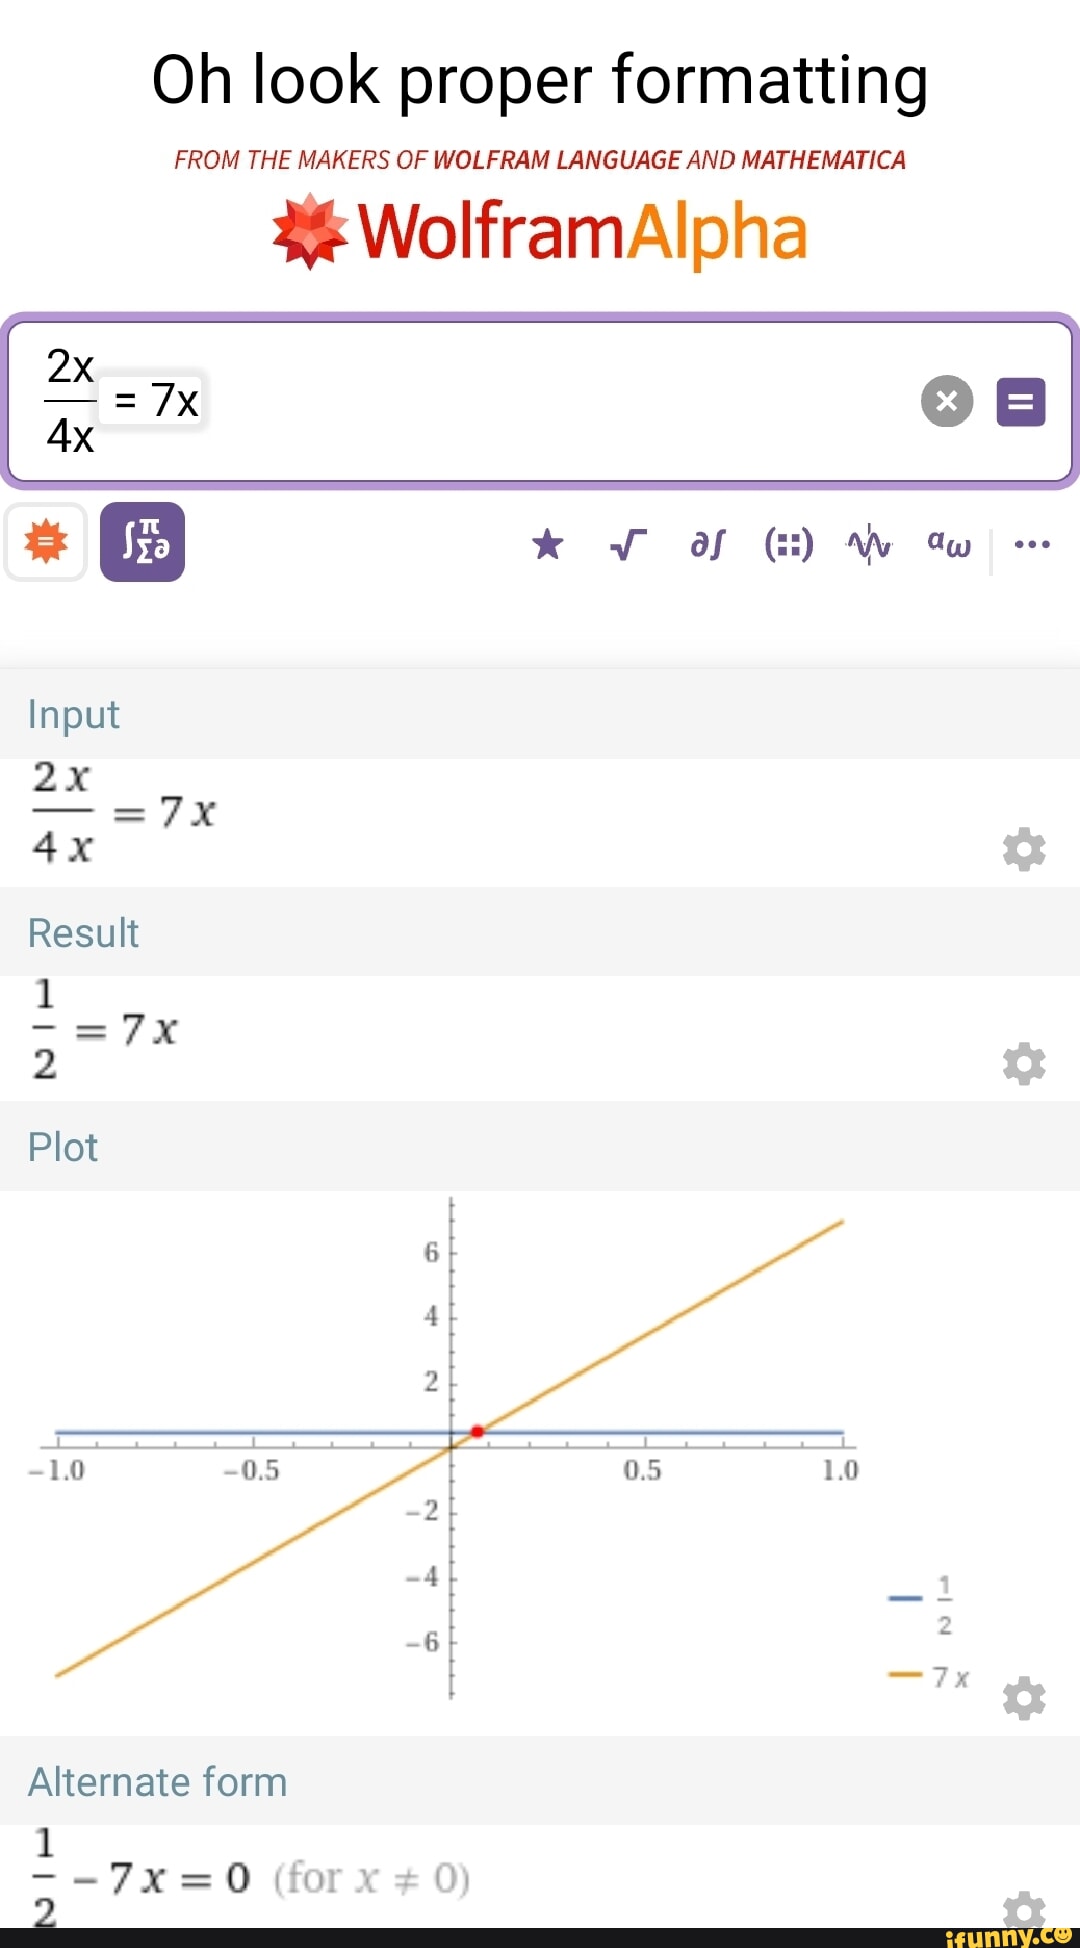This screenshot has width=1080, height=1948.
Task: Click the orange 7x legend swatch
Action: tap(904, 1674)
